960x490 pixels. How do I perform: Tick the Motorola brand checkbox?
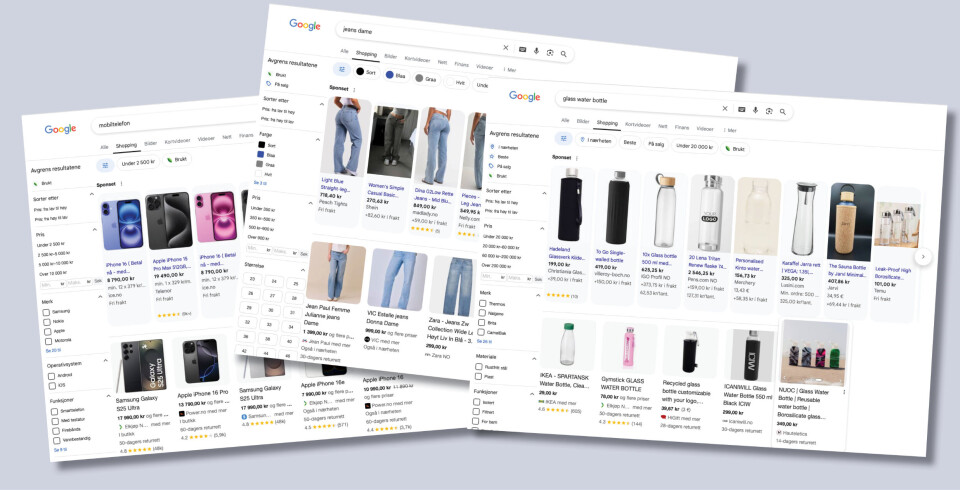[48, 341]
